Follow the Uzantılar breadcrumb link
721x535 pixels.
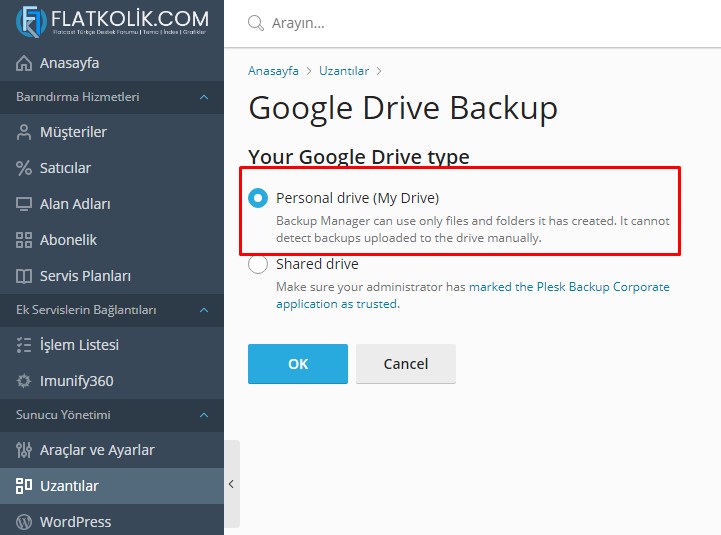(x=344, y=71)
